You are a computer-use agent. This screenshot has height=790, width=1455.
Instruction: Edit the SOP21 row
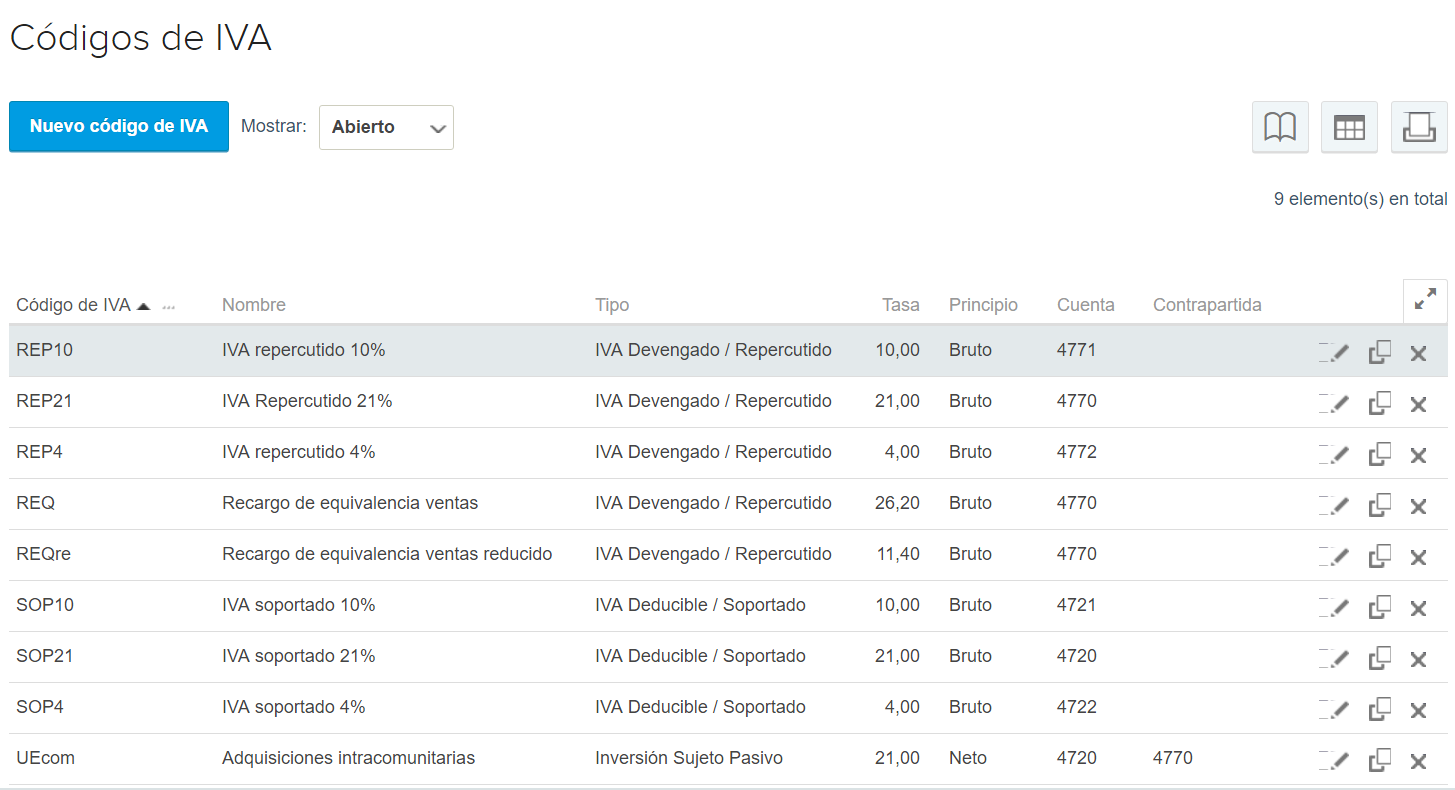pos(1334,657)
